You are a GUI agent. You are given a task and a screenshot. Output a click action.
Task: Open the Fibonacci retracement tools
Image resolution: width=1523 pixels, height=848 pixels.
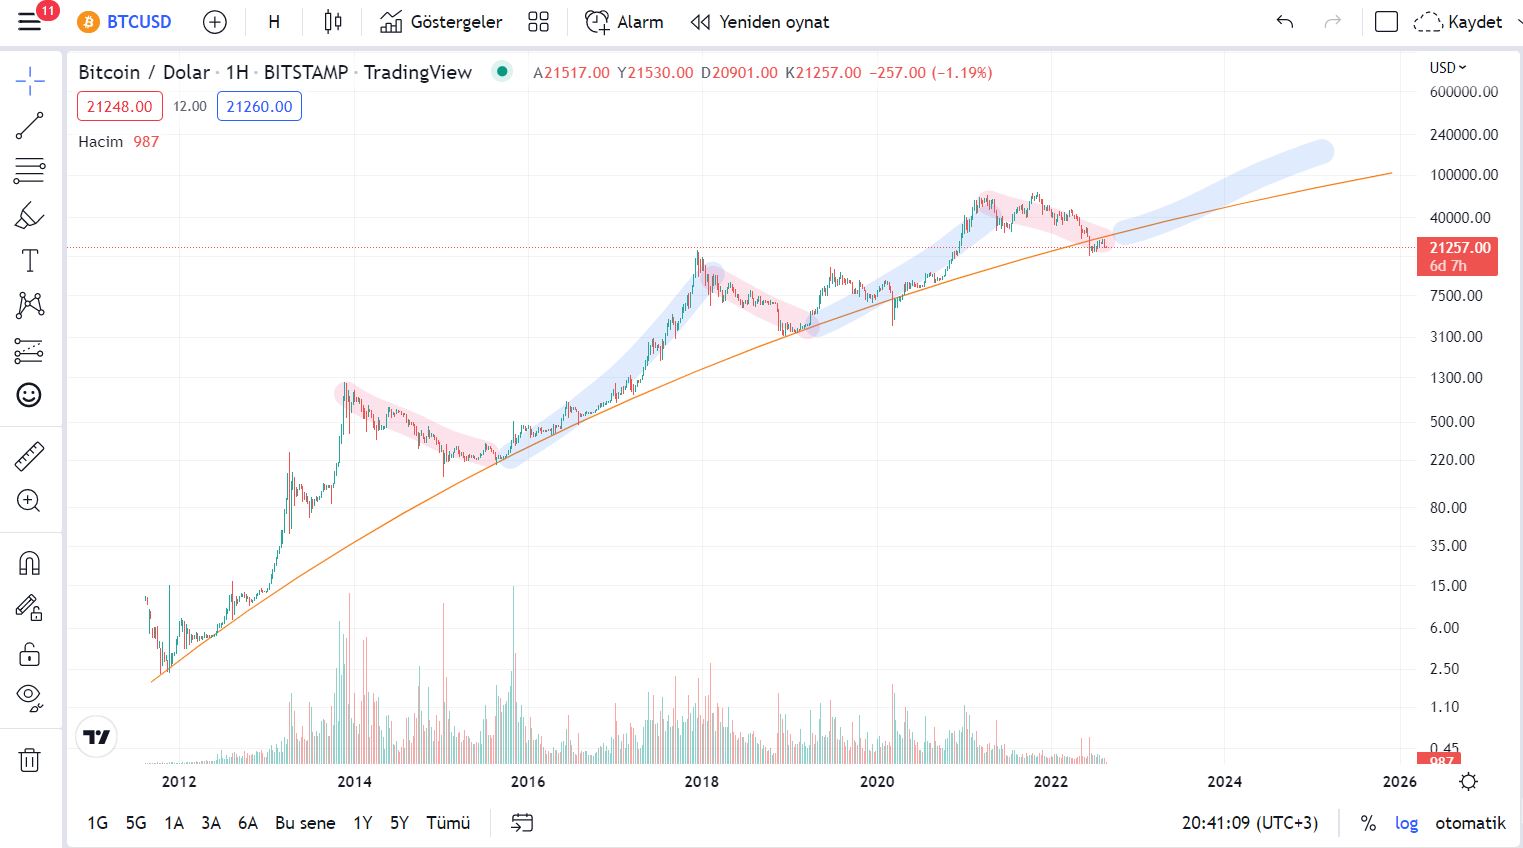pos(29,170)
